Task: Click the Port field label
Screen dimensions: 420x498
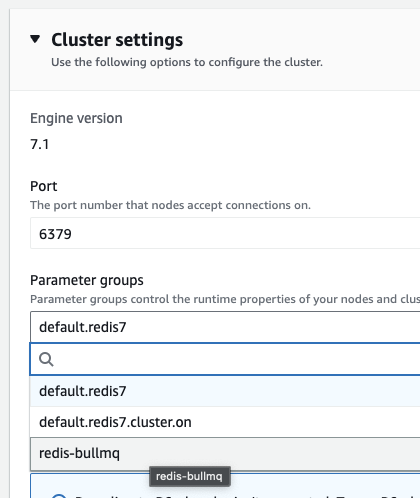Action: tap(44, 186)
